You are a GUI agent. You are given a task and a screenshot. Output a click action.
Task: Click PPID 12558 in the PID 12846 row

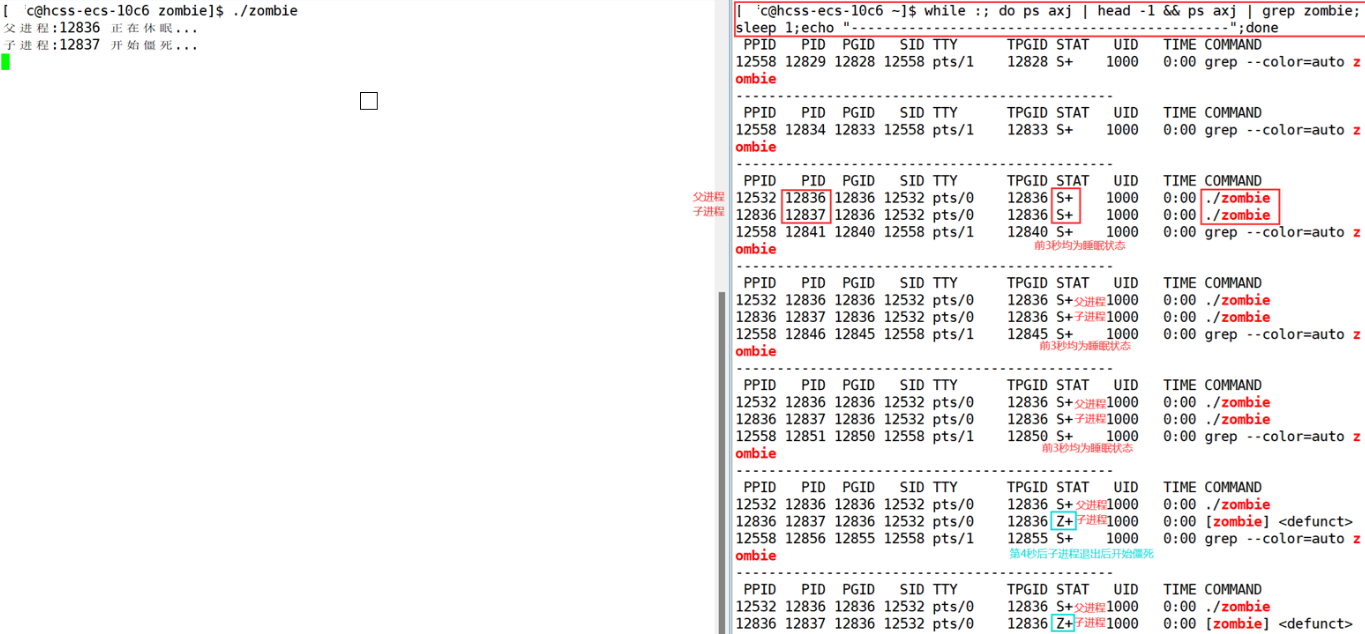(x=756, y=334)
